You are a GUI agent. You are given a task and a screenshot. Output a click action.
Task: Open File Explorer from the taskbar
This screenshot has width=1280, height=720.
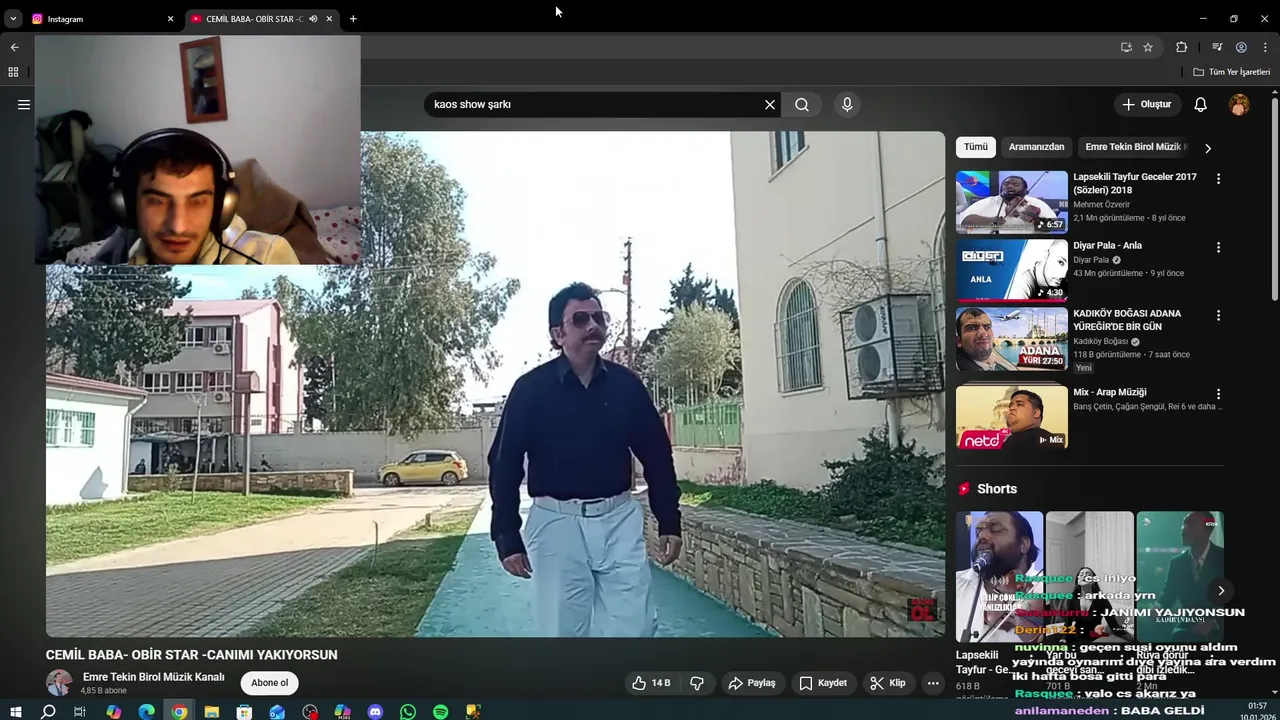tap(212, 712)
